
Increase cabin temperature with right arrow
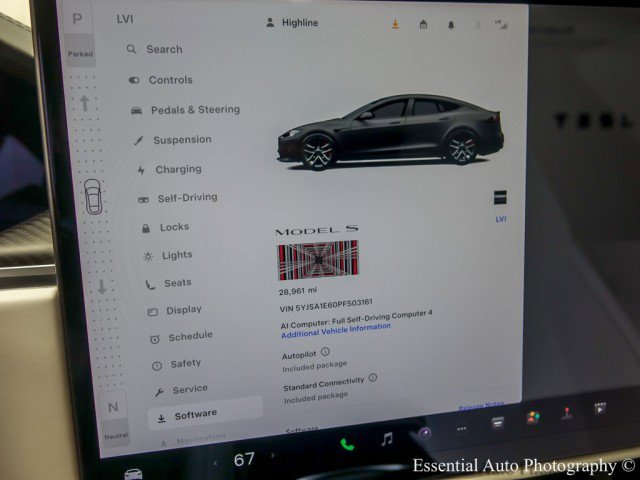[x=273, y=455]
